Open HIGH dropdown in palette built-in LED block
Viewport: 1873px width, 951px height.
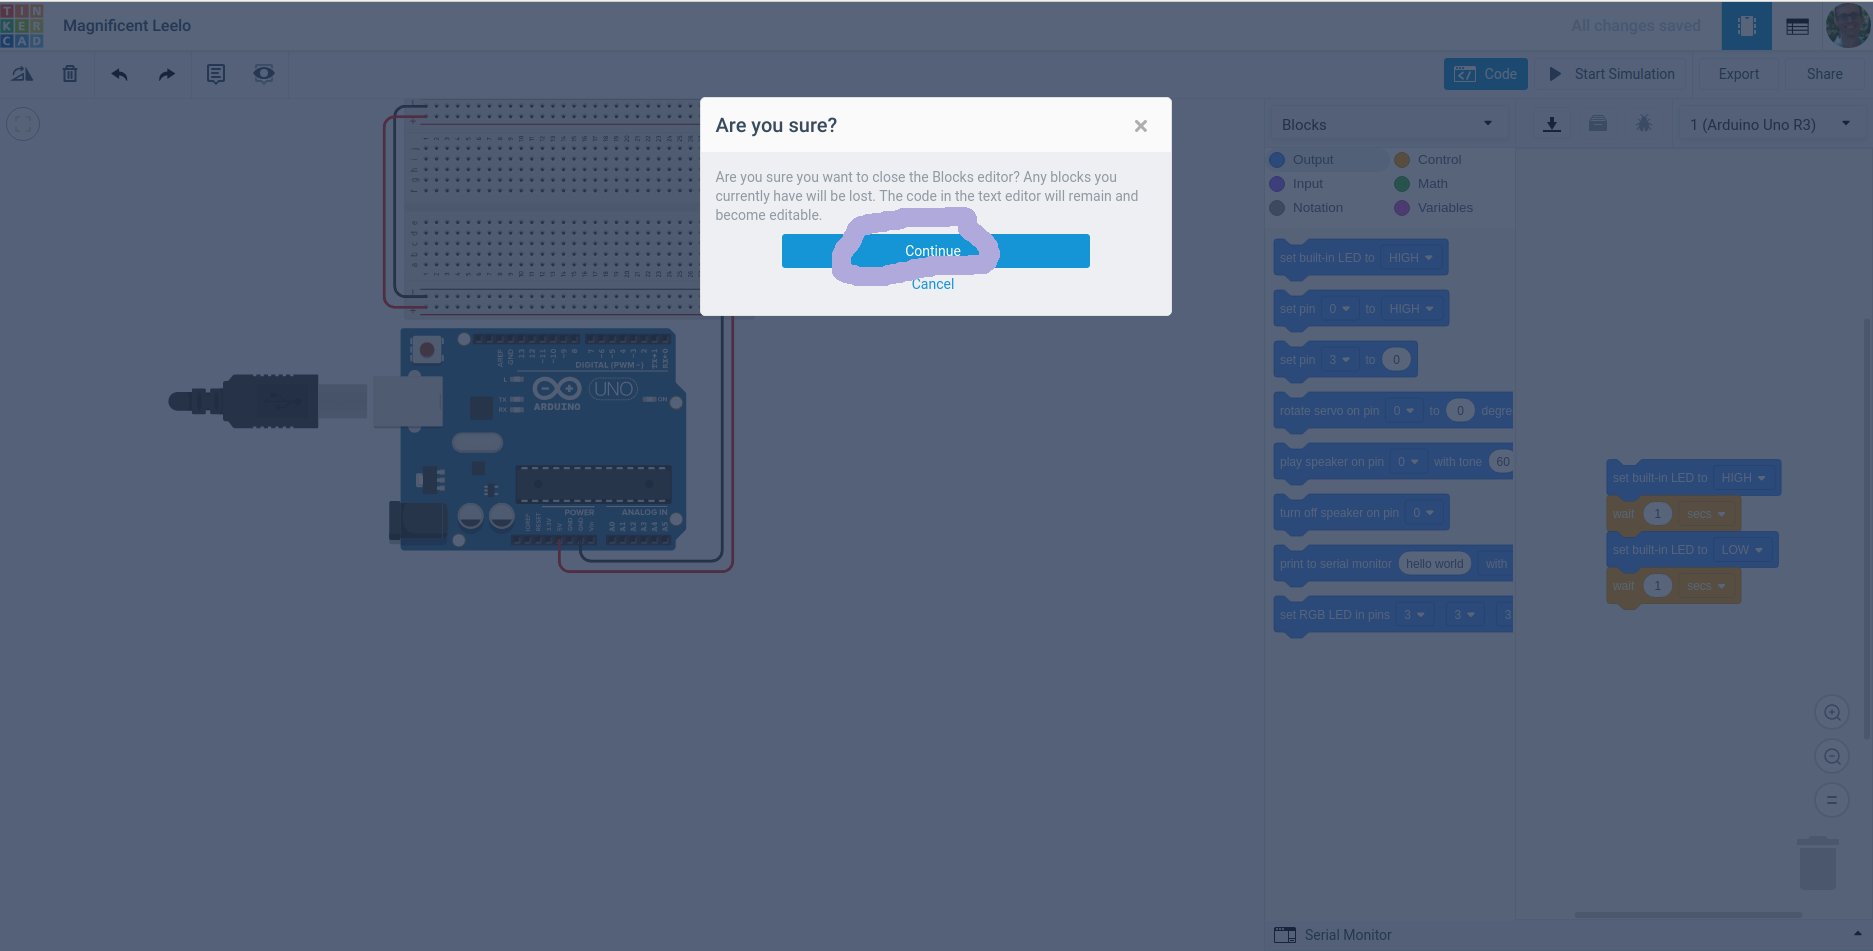tap(1411, 258)
